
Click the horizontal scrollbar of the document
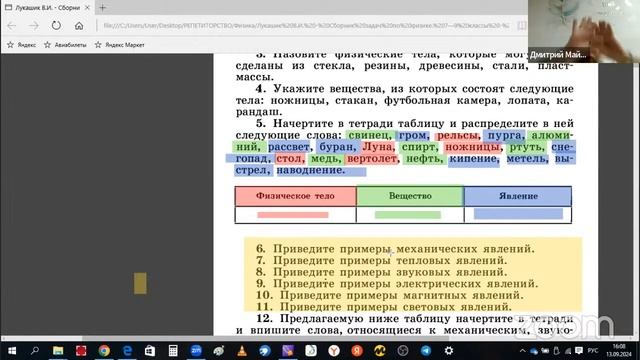pyautogui.click(x=265, y=338)
